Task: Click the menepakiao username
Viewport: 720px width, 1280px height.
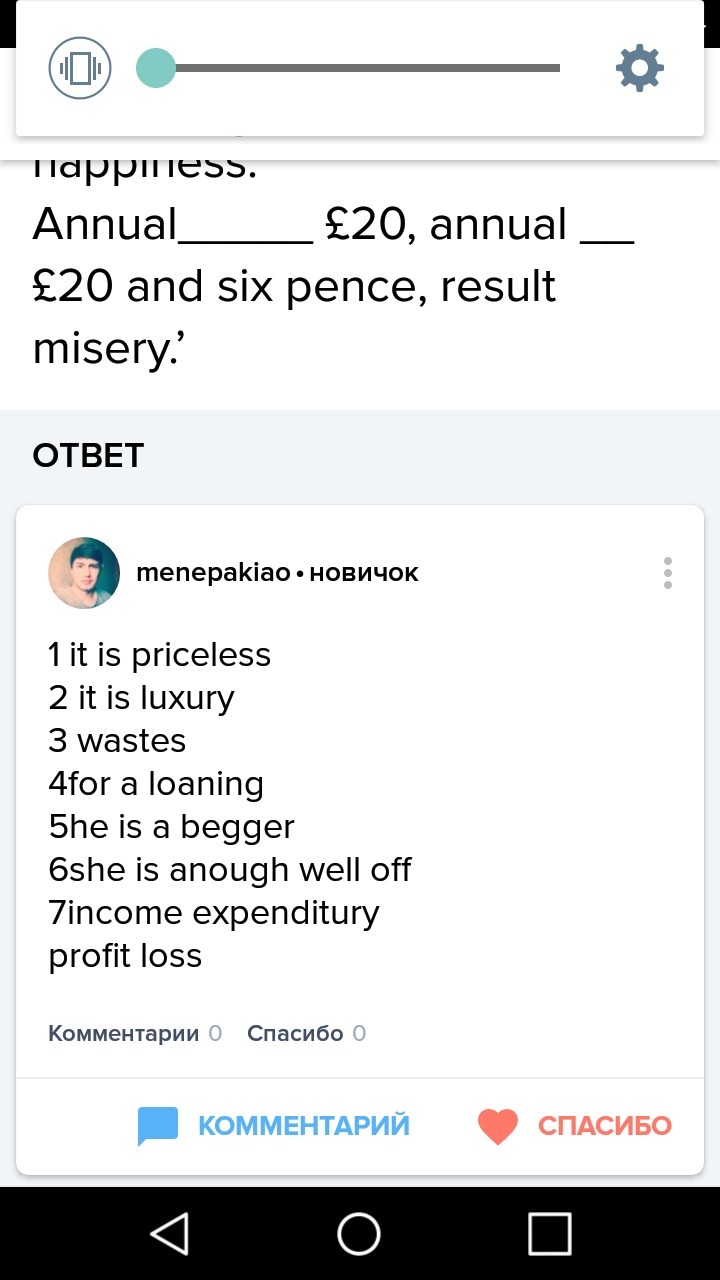Action: click(213, 573)
